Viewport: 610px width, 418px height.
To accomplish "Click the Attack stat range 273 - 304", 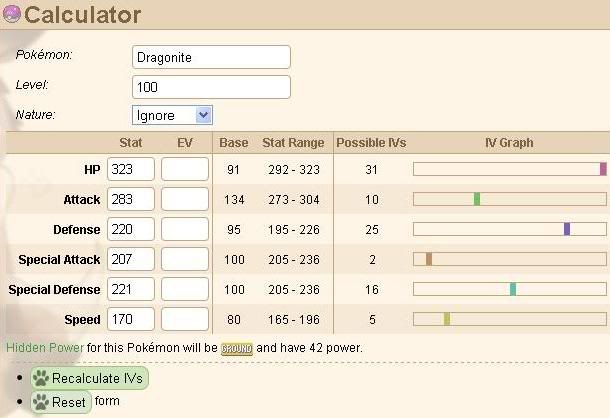I will pyautogui.click(x=294, y=200).
